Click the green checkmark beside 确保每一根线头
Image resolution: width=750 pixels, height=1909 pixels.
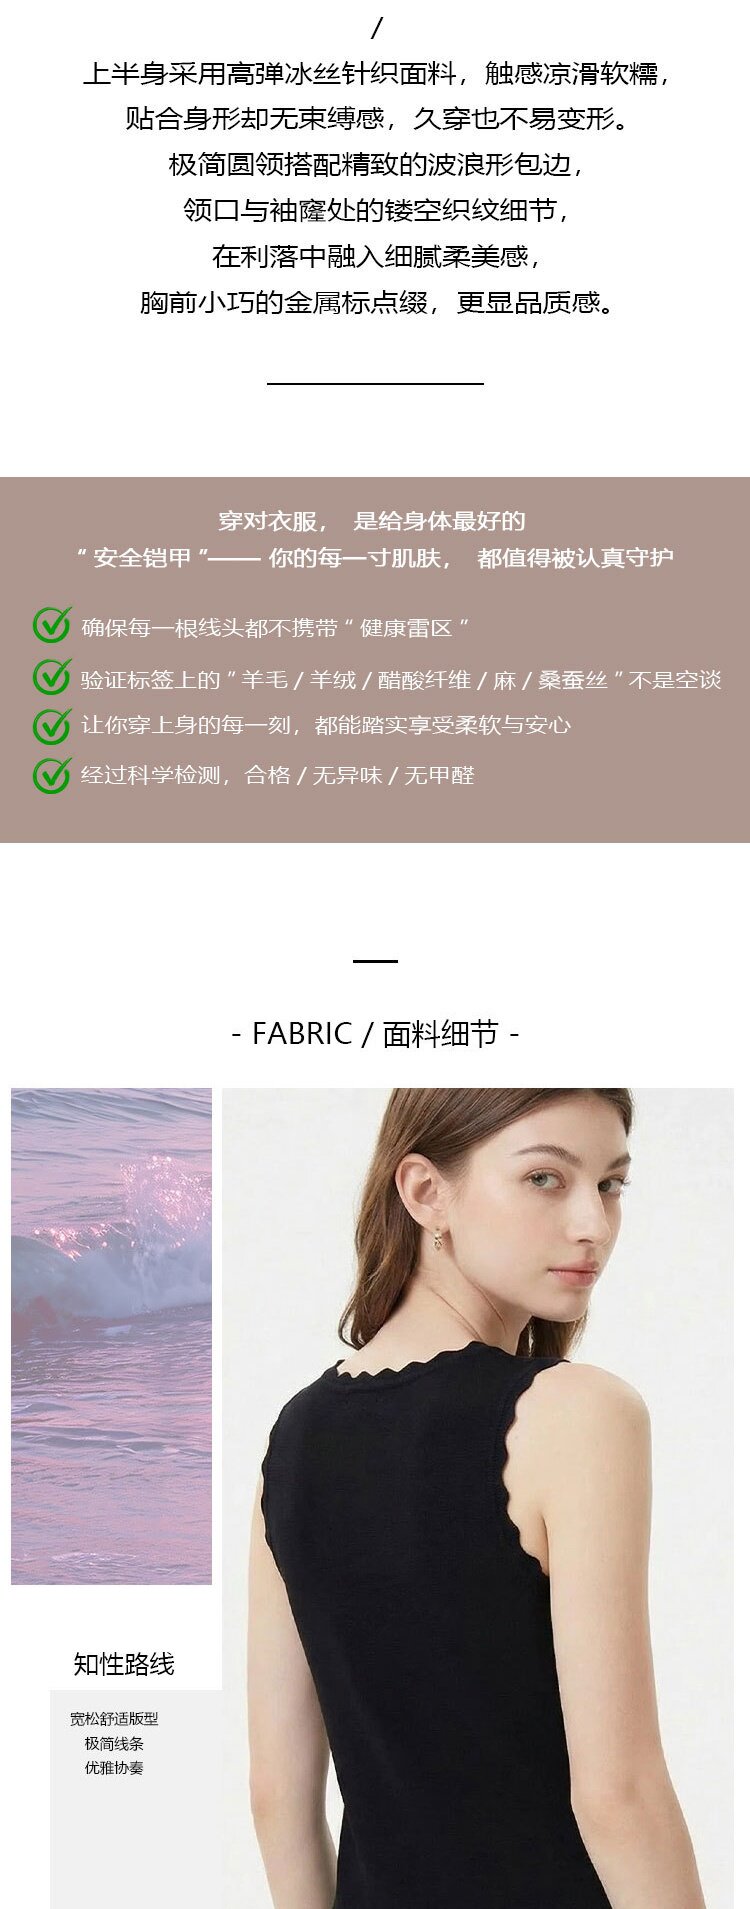pyautogui.click(x=52, y=625)
